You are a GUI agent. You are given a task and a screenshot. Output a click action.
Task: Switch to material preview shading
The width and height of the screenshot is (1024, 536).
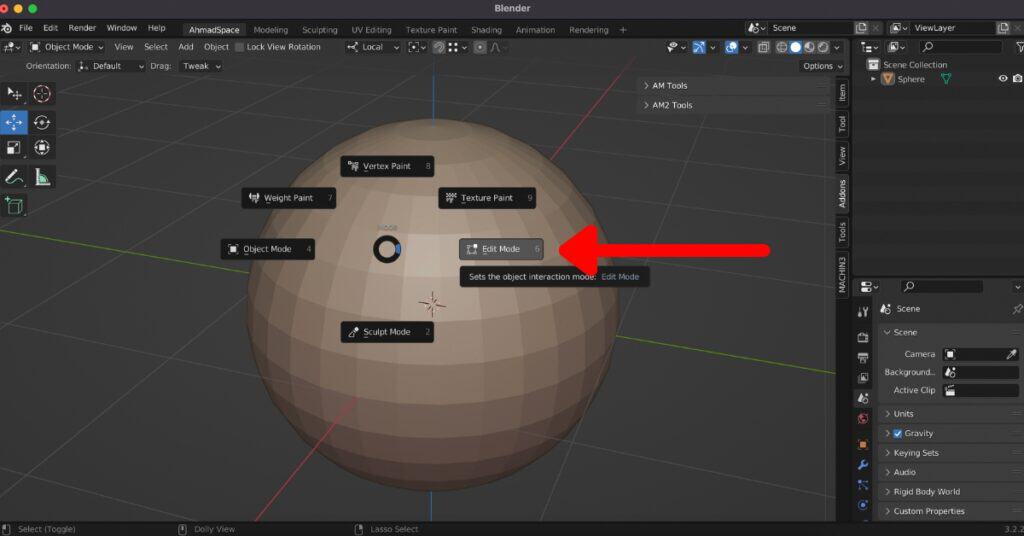click(809, 47)
